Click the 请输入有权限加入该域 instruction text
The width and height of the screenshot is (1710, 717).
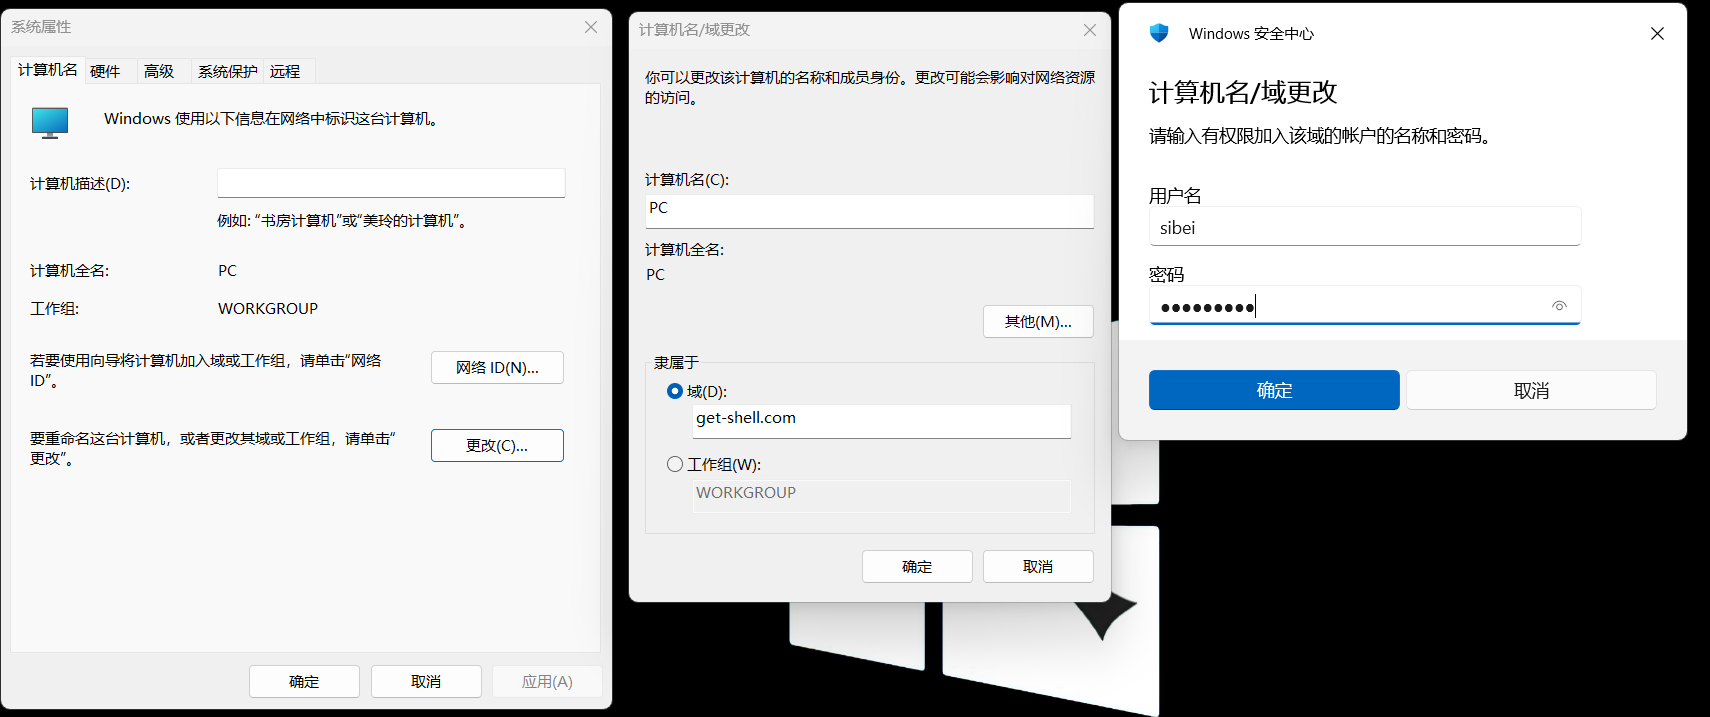(x=1320, y=136)
